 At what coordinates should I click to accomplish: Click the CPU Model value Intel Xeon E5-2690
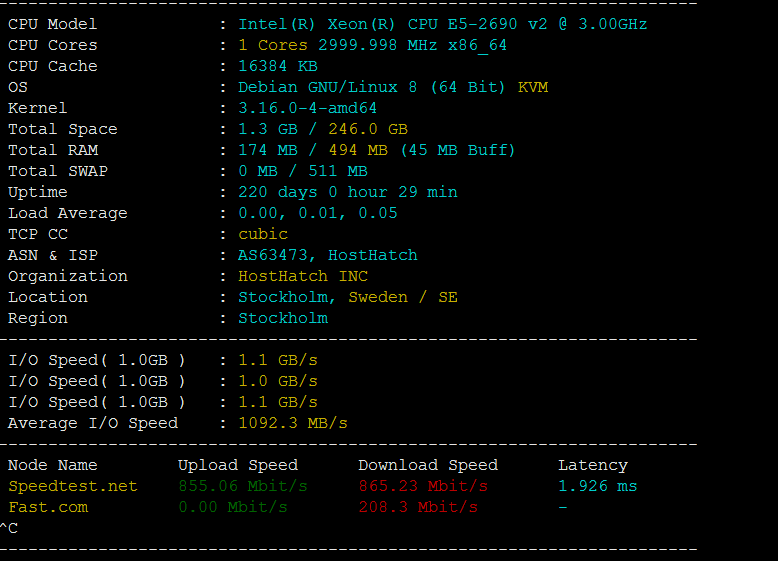(442, 24)
